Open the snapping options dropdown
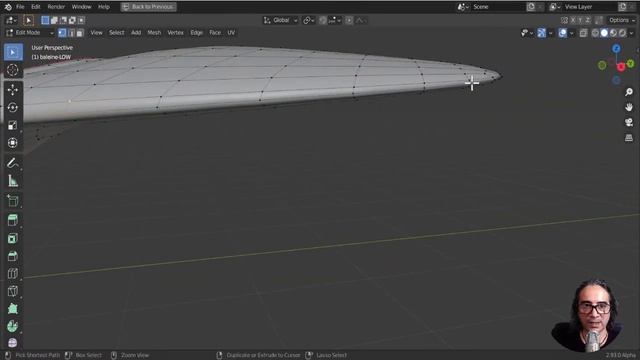 click(335, 20)
